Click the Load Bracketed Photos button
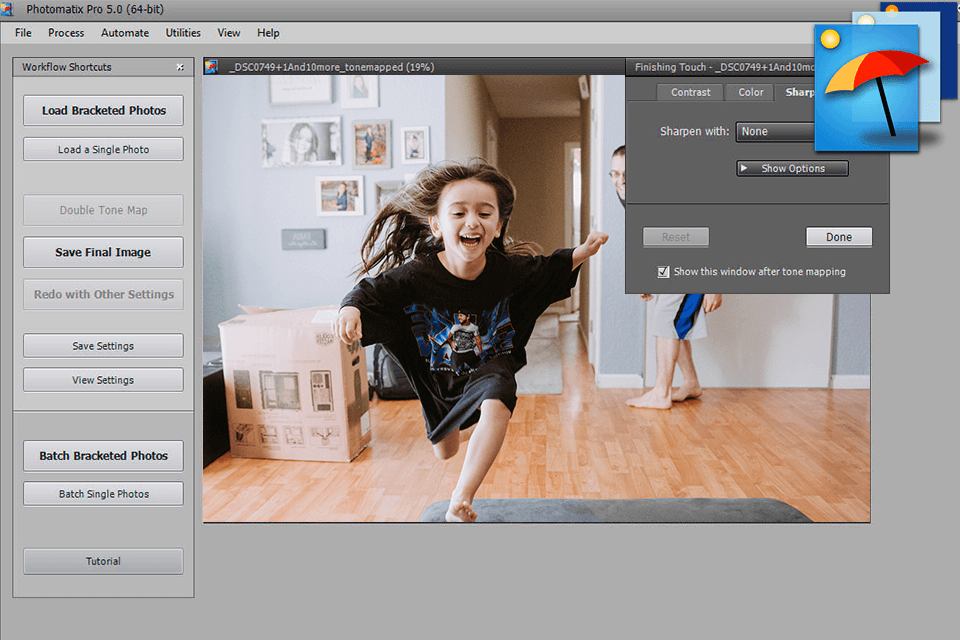 pyautogui.click(x=103, y=111)
